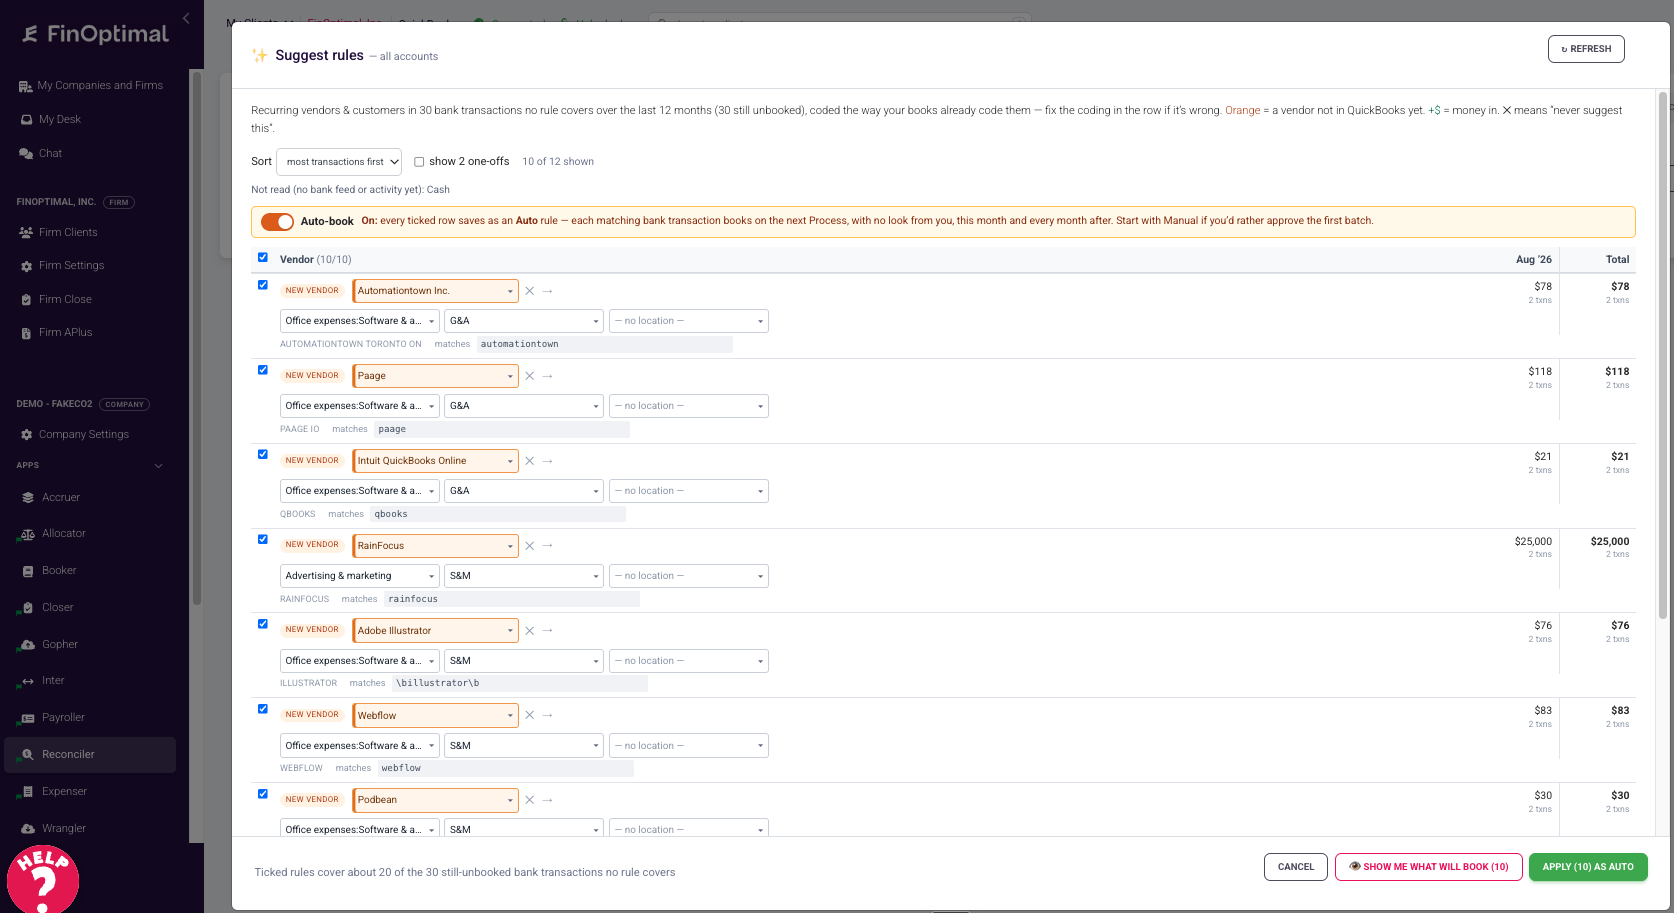
Task: Click the X icon beside Automationtown Inc.
Action: [530, 291]
